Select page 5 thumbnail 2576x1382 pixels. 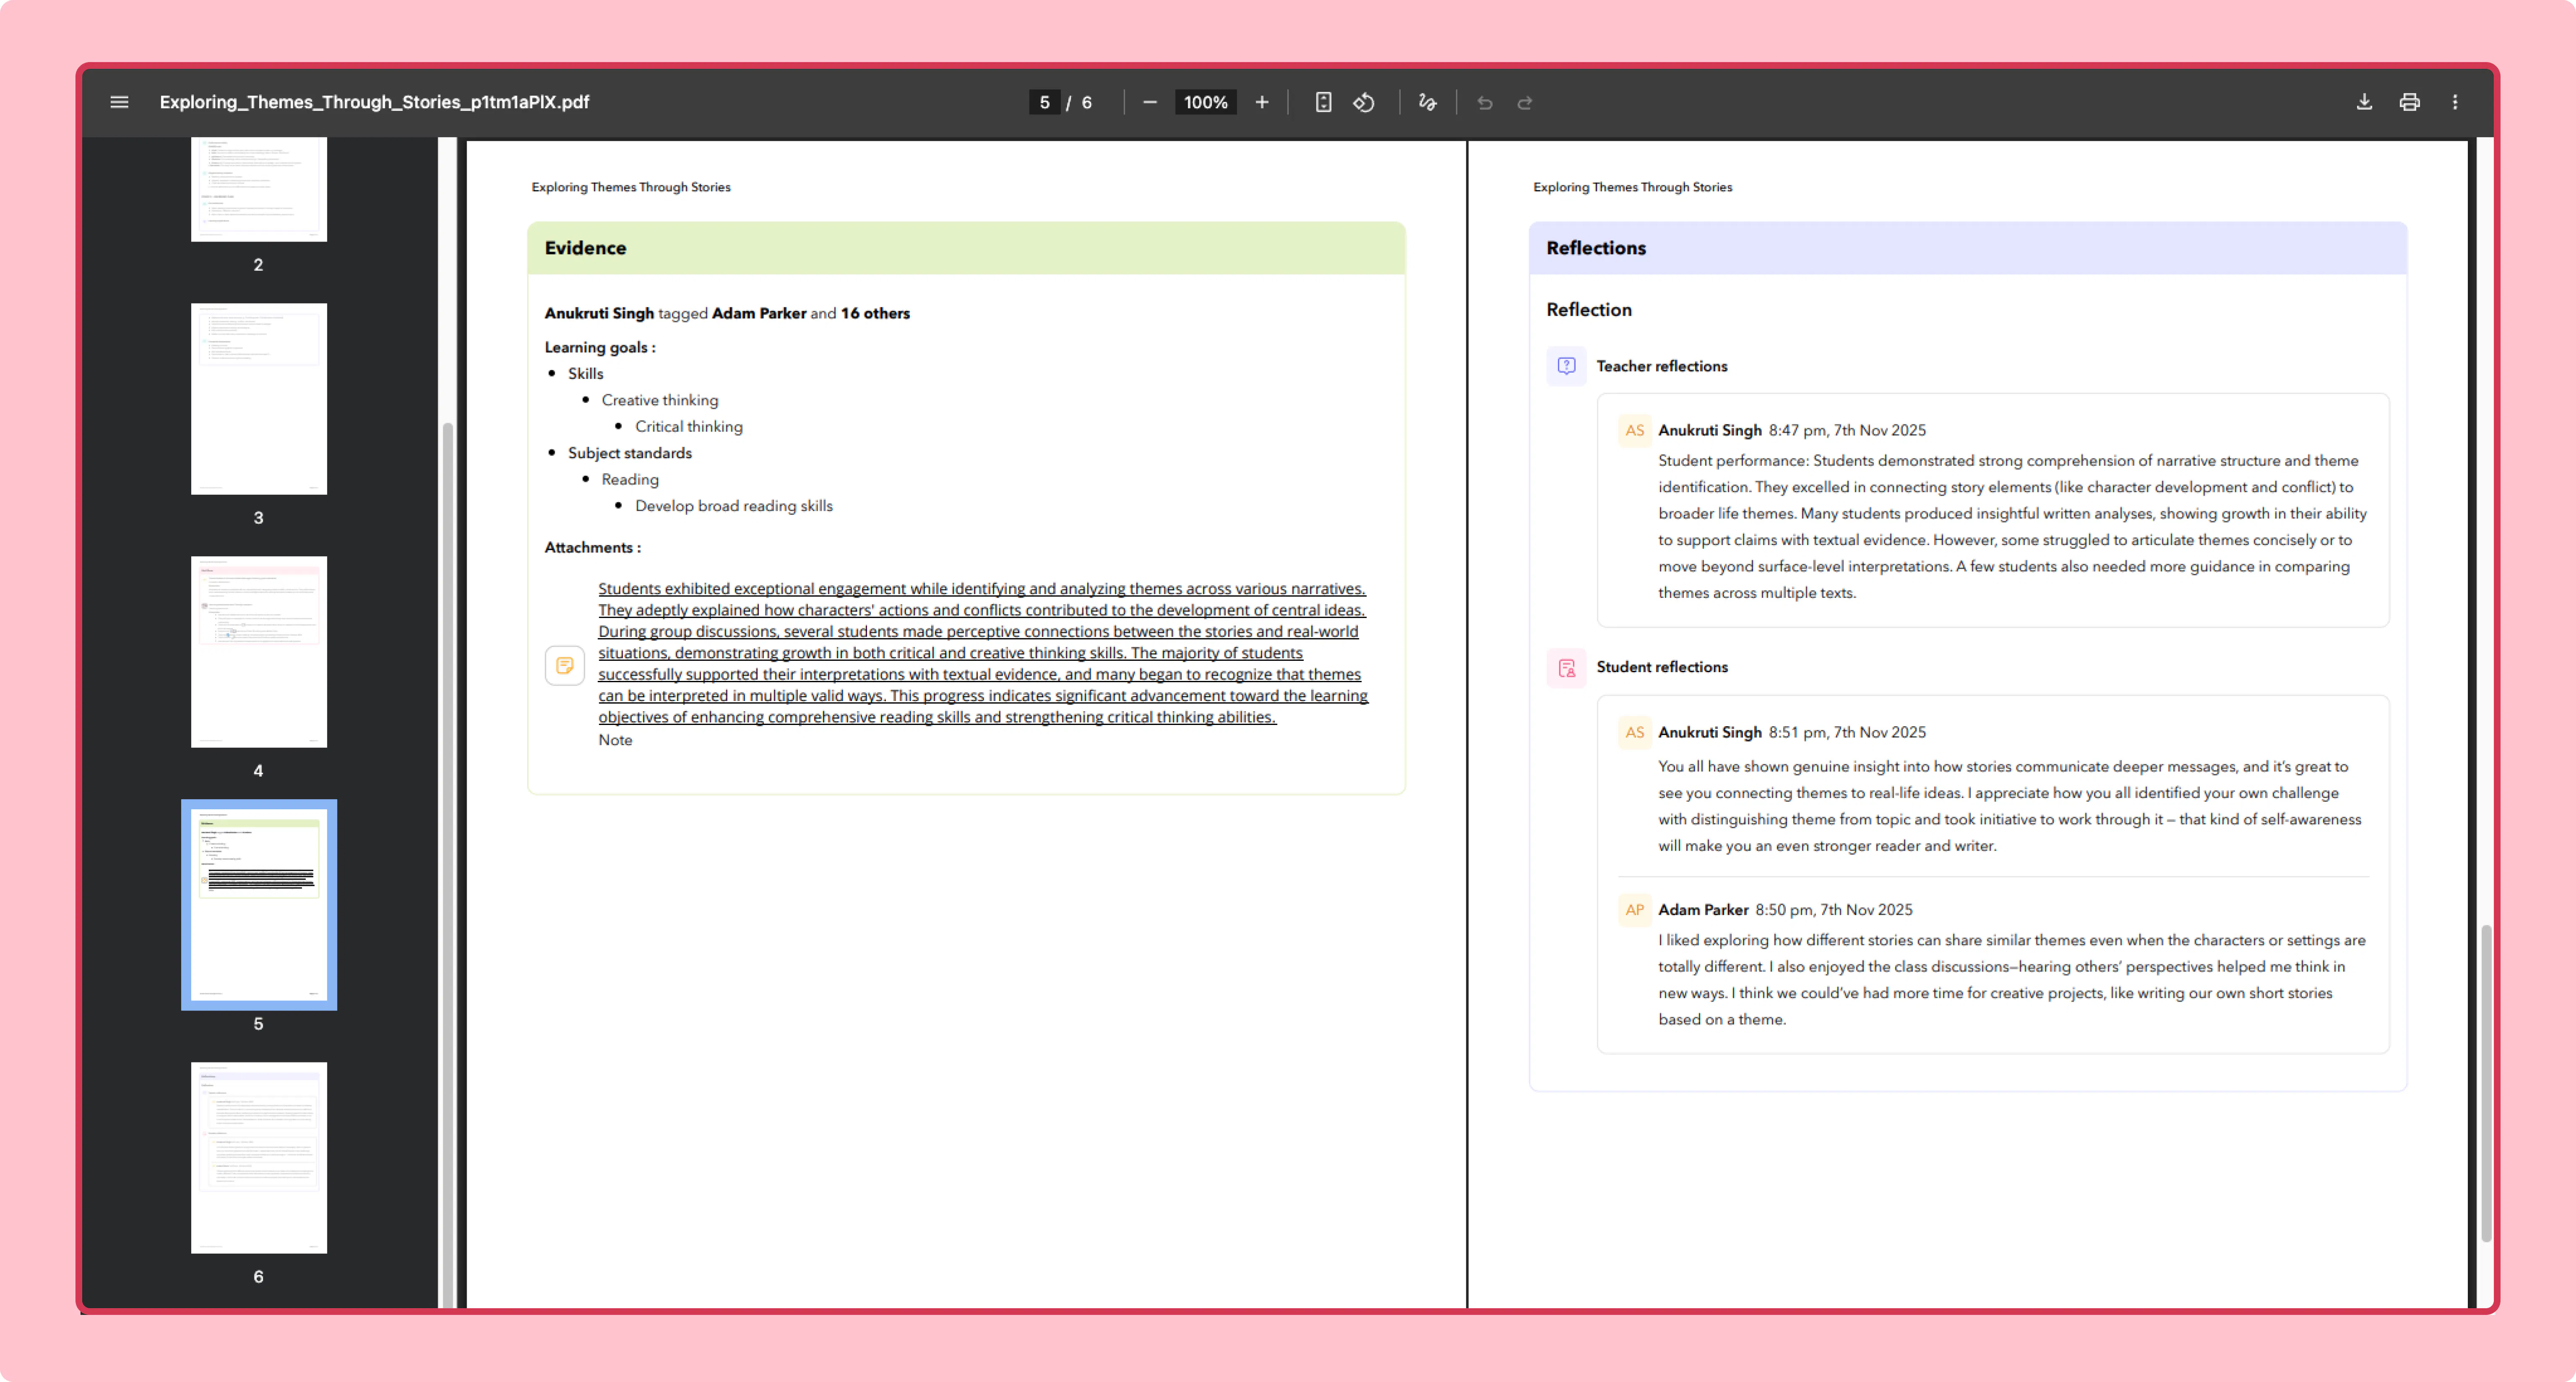coord(259,904)
